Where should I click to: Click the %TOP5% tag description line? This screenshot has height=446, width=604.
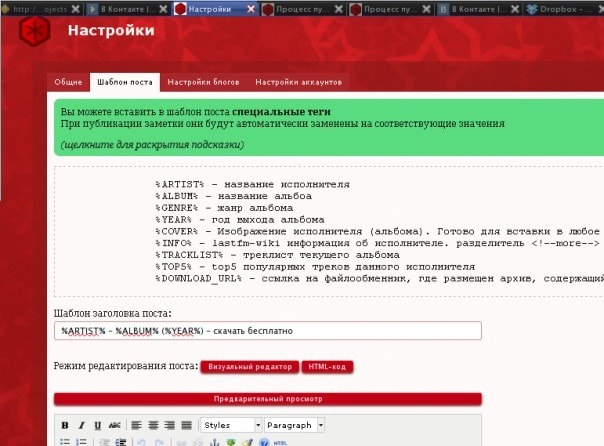coord(315,267)
